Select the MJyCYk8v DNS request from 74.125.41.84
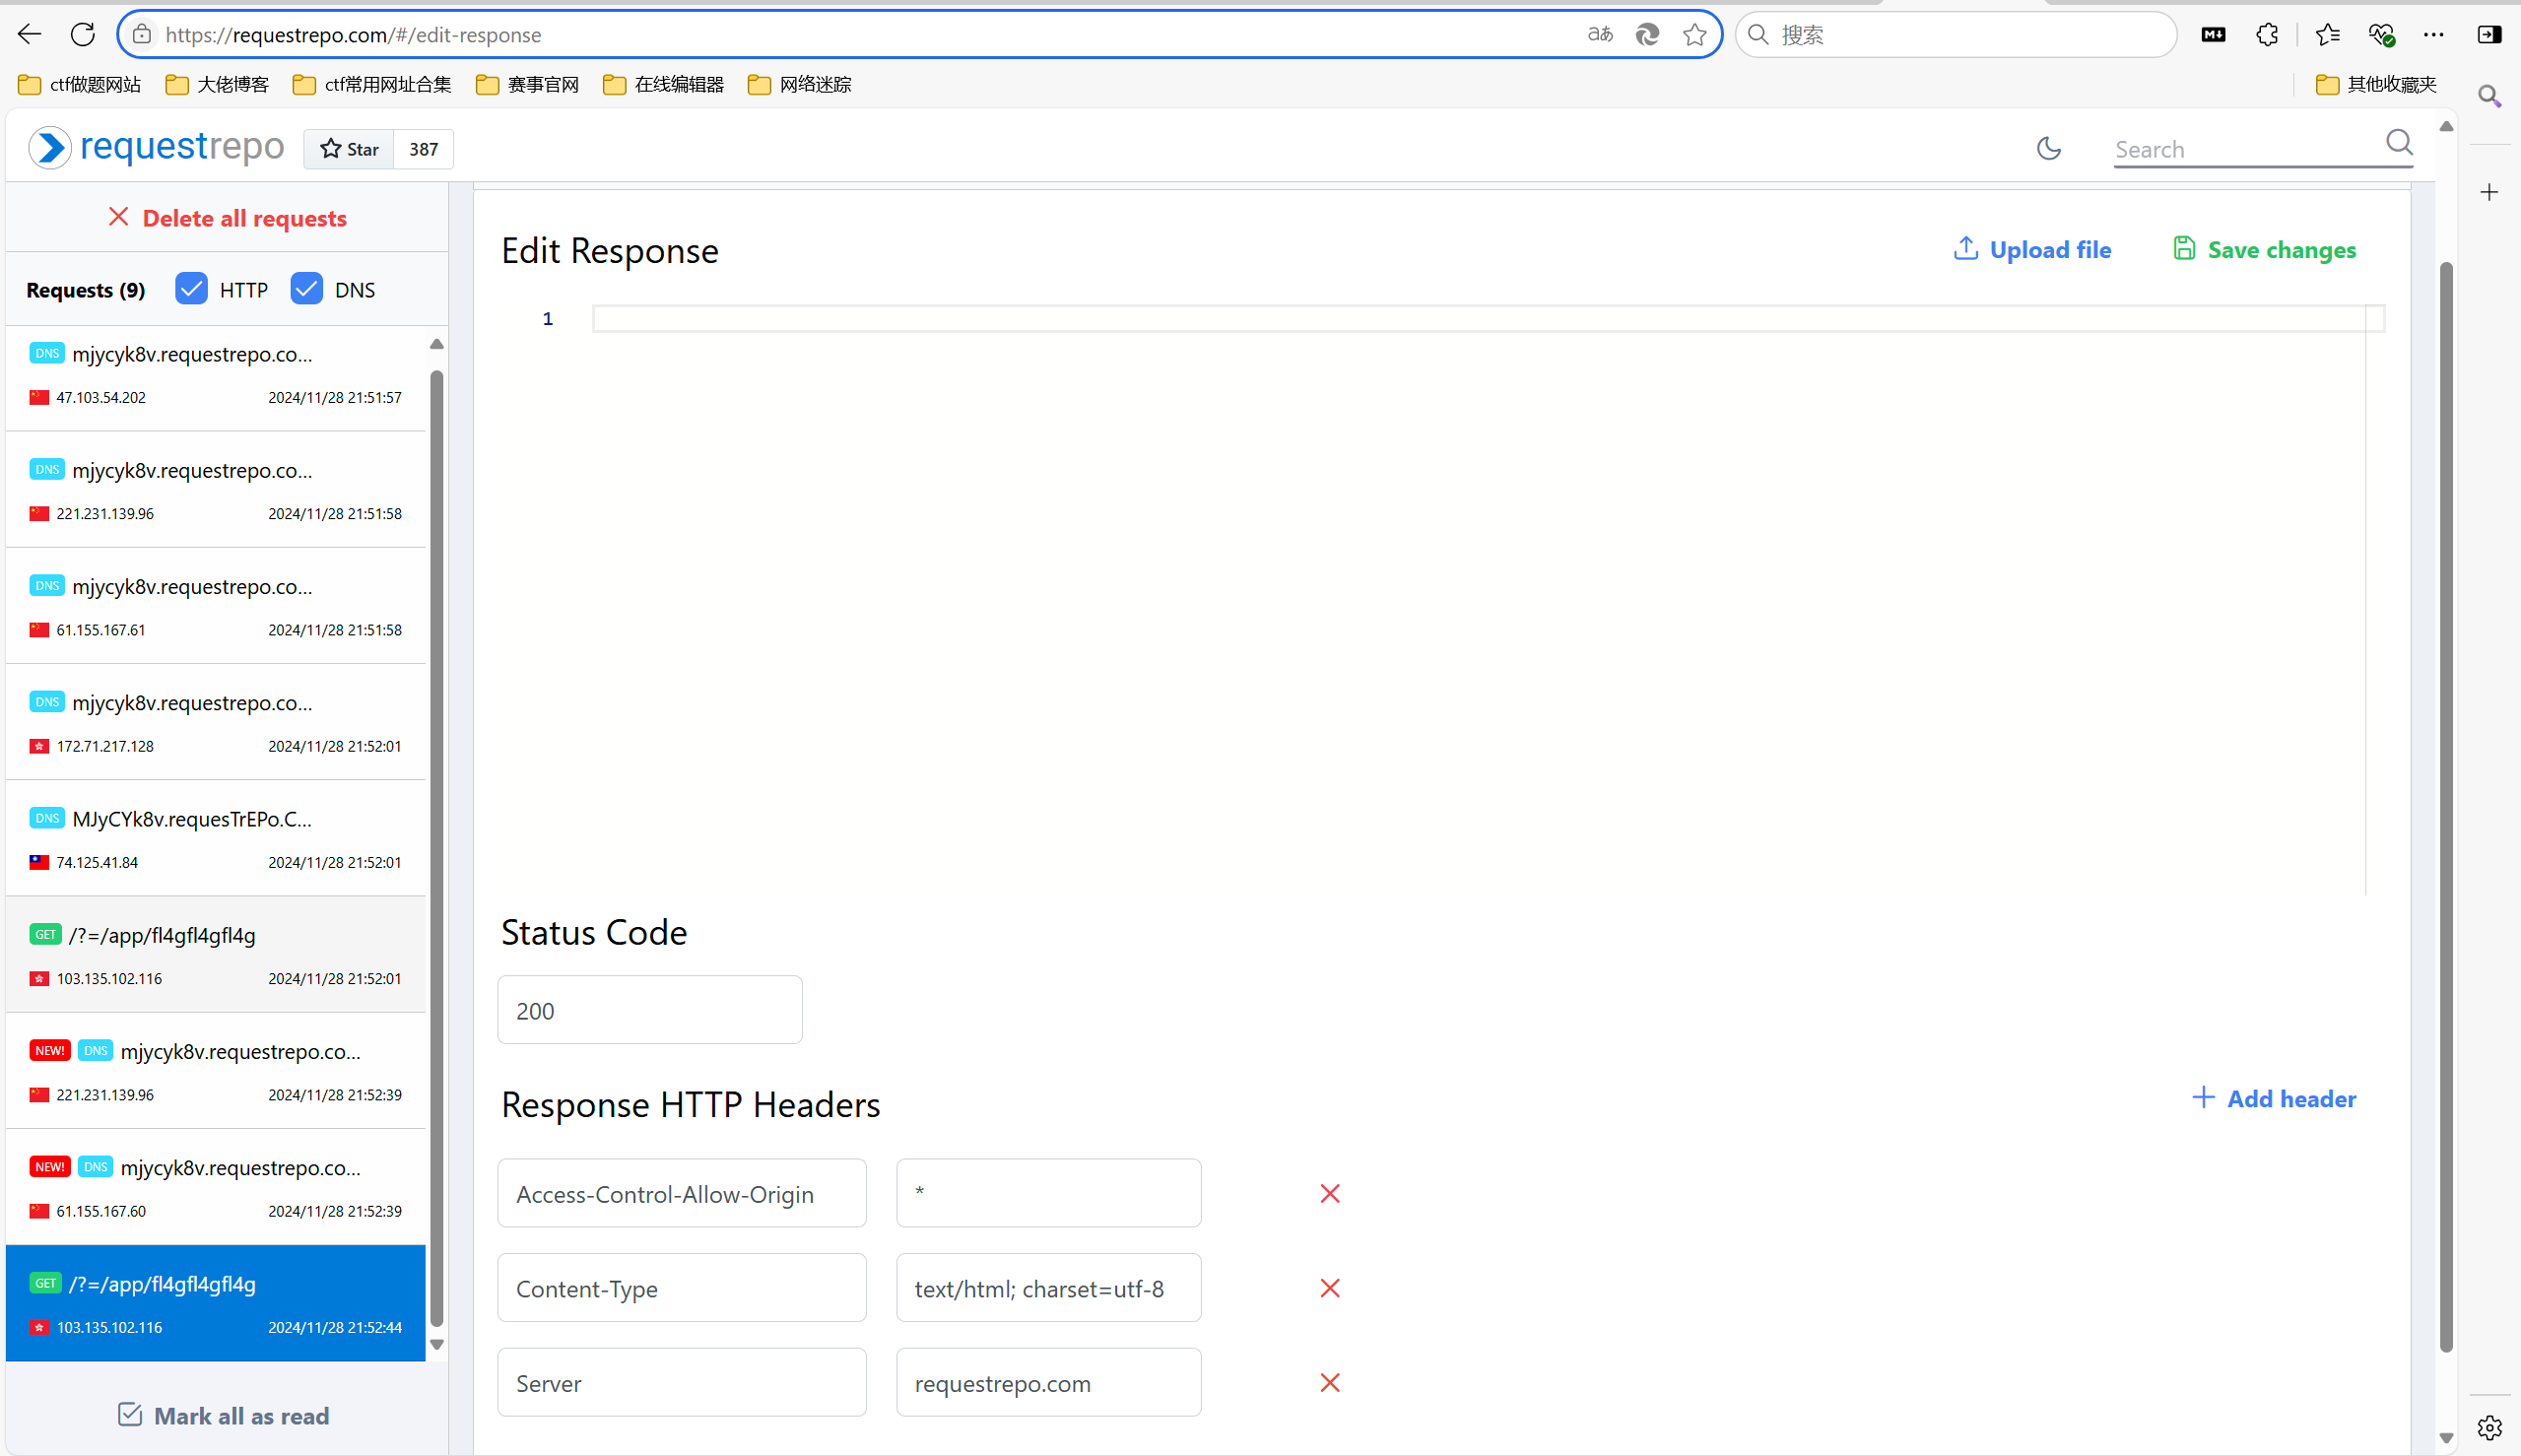The image size is (2521, 1456). 216,838
